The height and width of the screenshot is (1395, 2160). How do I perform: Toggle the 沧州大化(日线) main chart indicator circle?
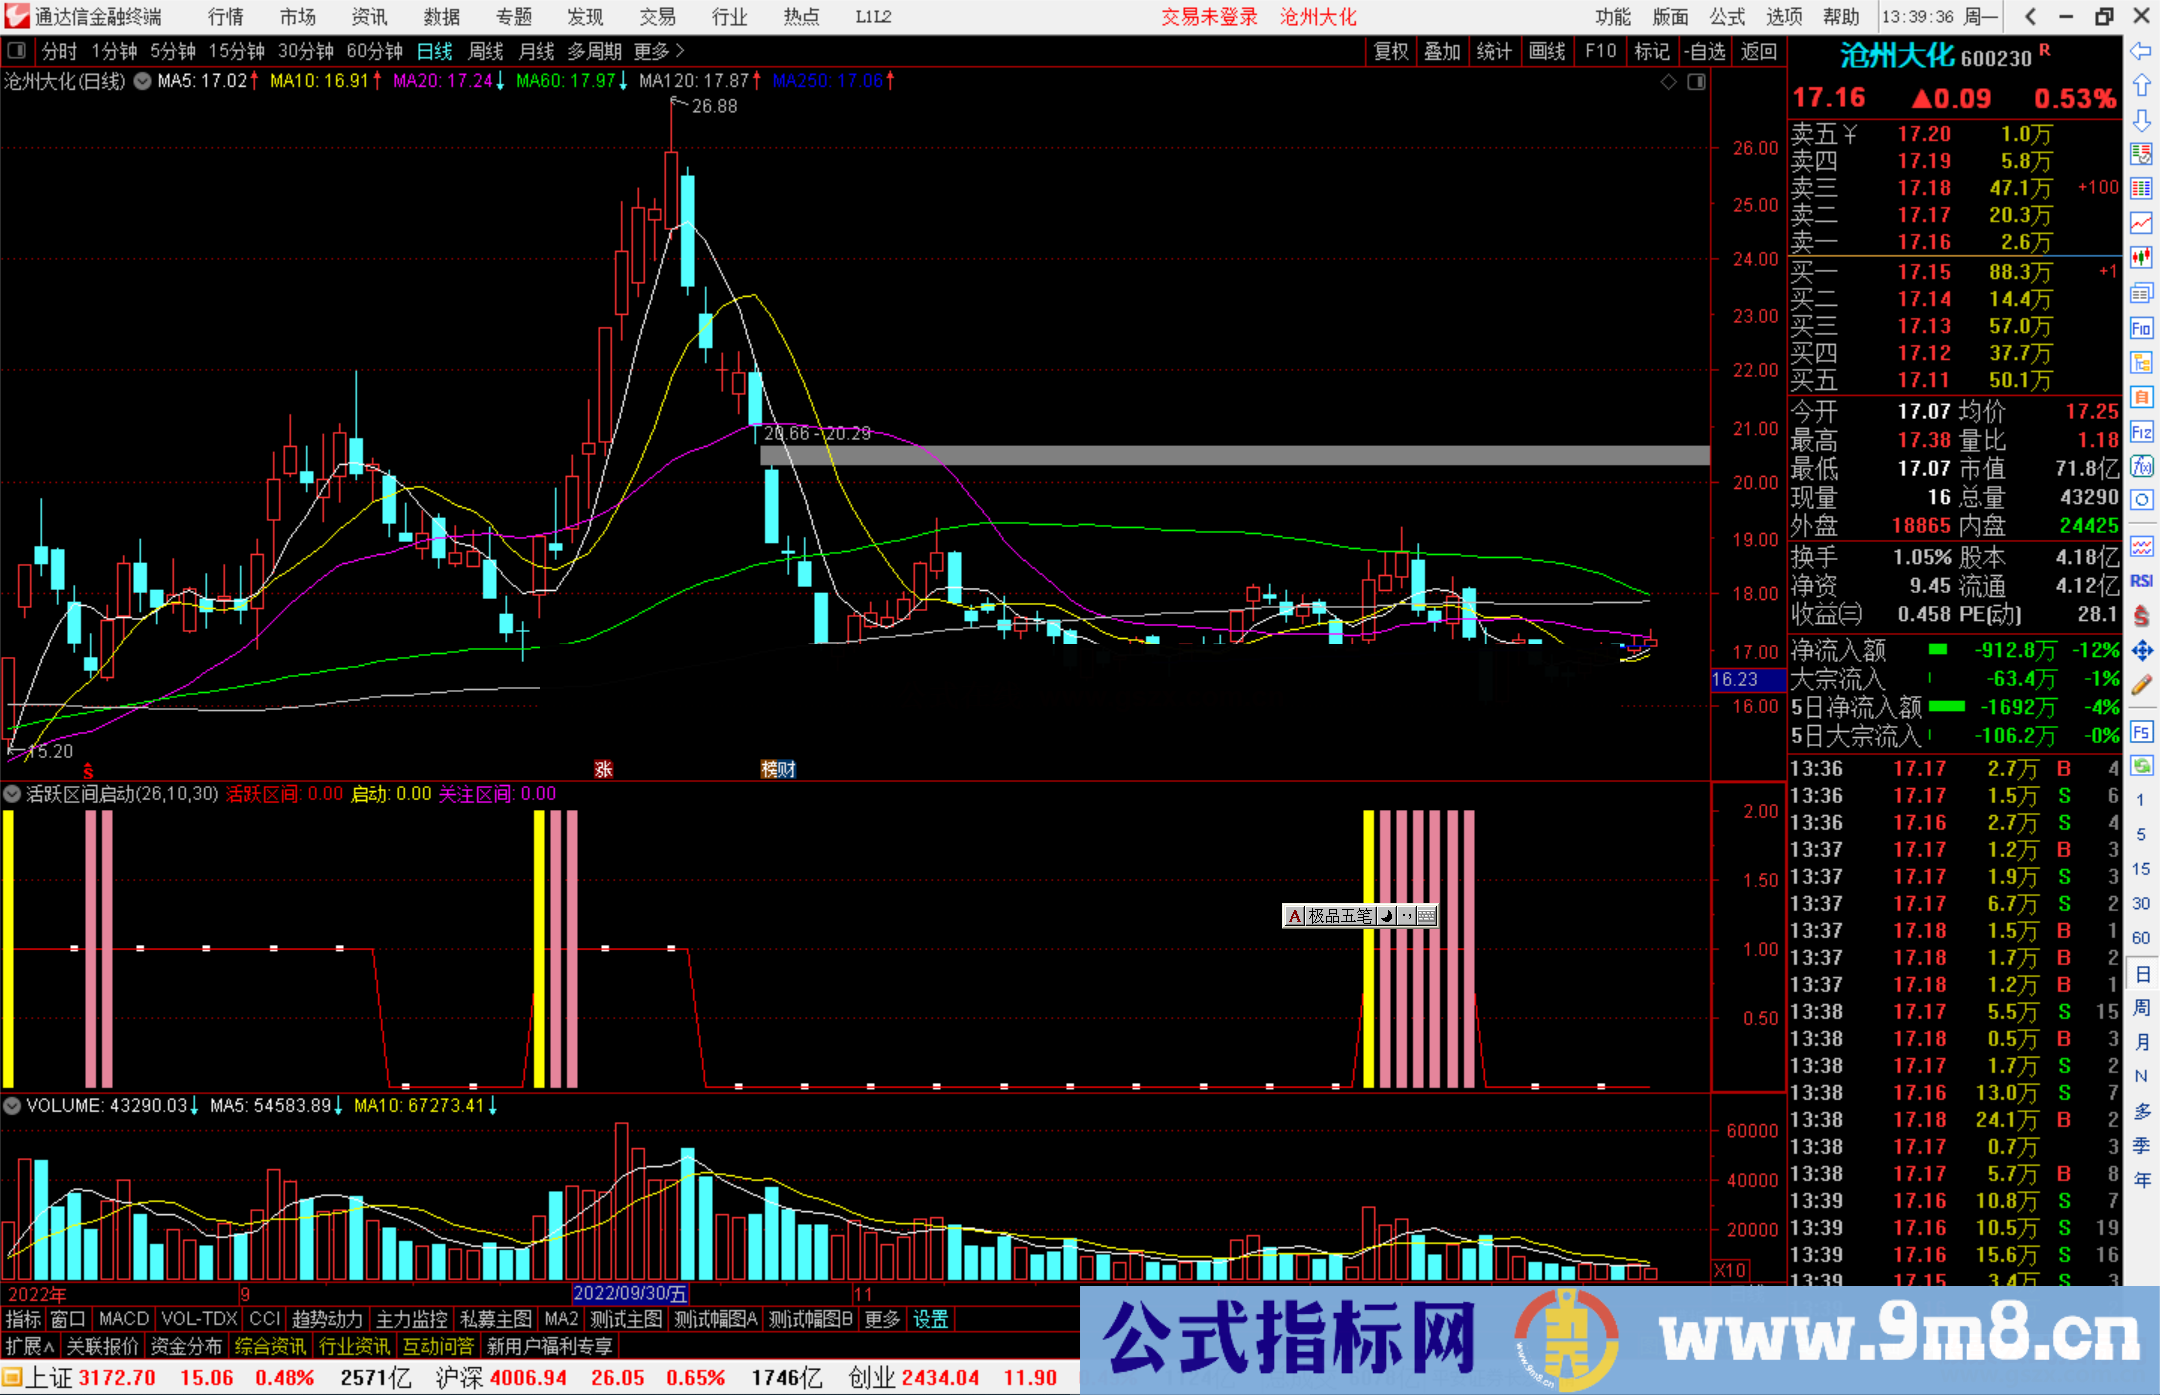(142, 81)
